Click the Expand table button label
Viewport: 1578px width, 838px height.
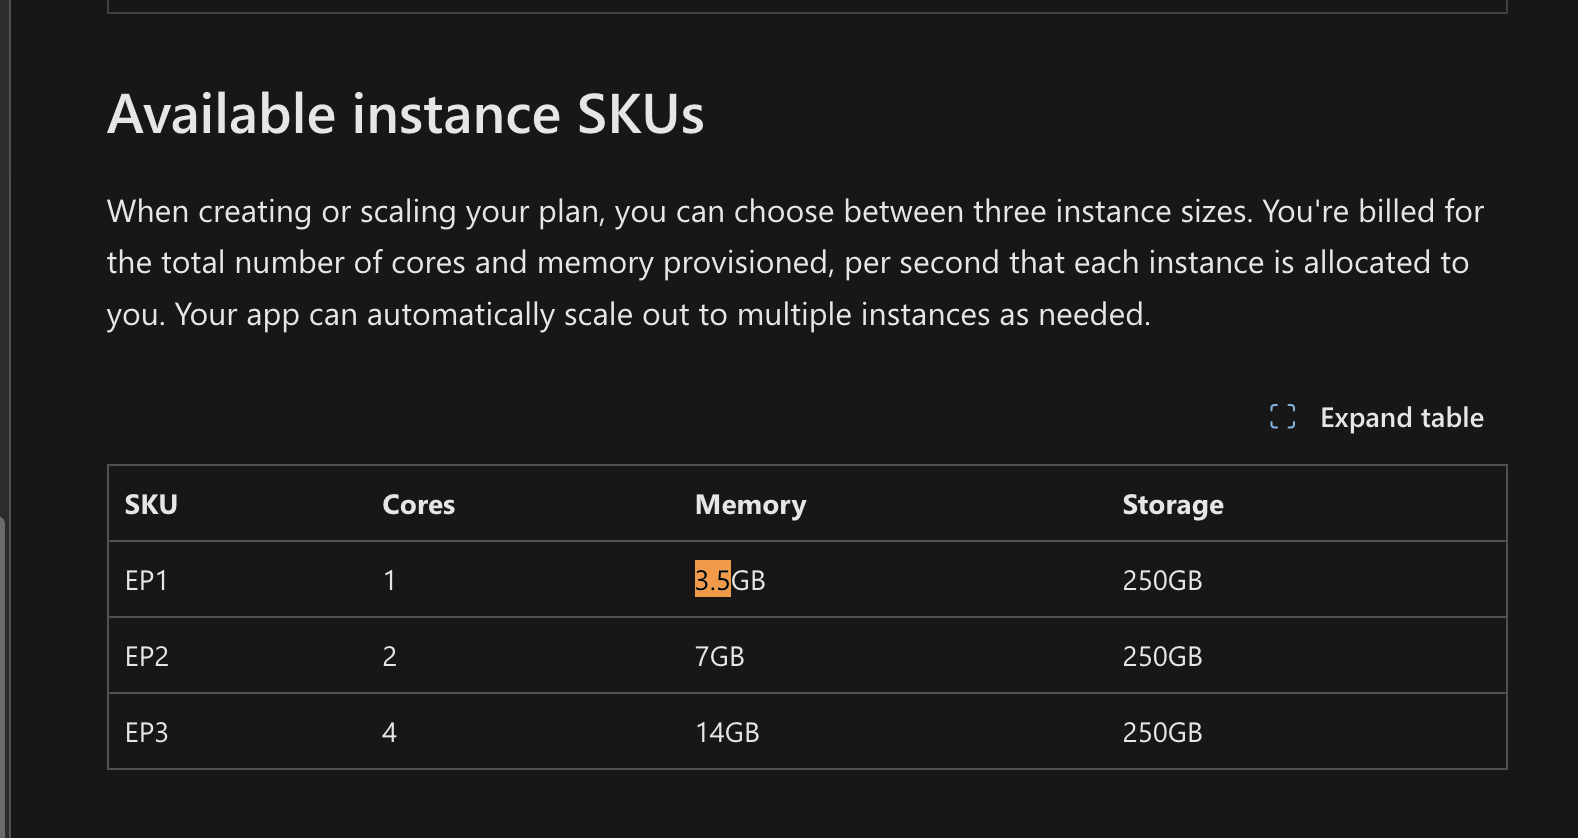pos(1402,418)
